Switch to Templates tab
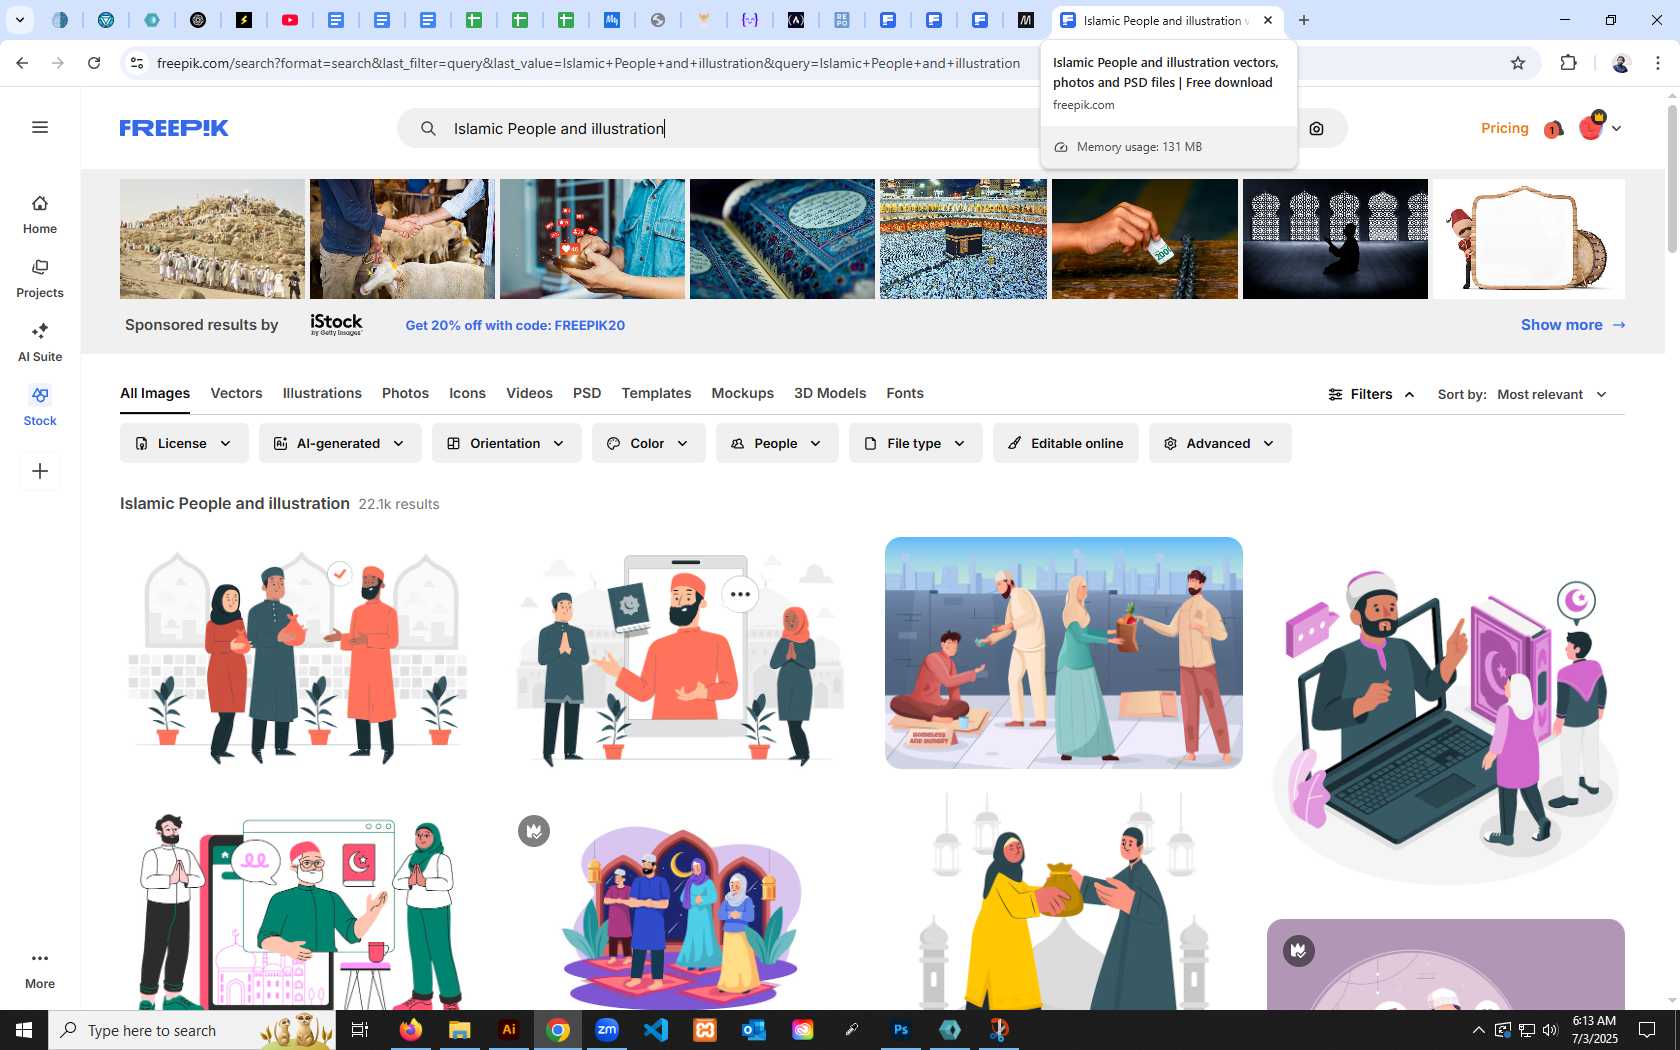Viewport: 1680px width, 1050px height. [656, 393]
